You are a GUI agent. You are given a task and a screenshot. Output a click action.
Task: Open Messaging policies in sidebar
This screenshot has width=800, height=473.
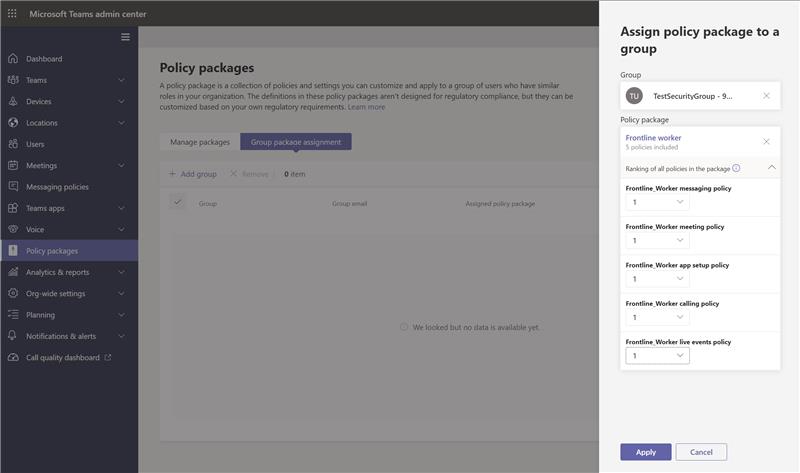click(x=69, y=187)
